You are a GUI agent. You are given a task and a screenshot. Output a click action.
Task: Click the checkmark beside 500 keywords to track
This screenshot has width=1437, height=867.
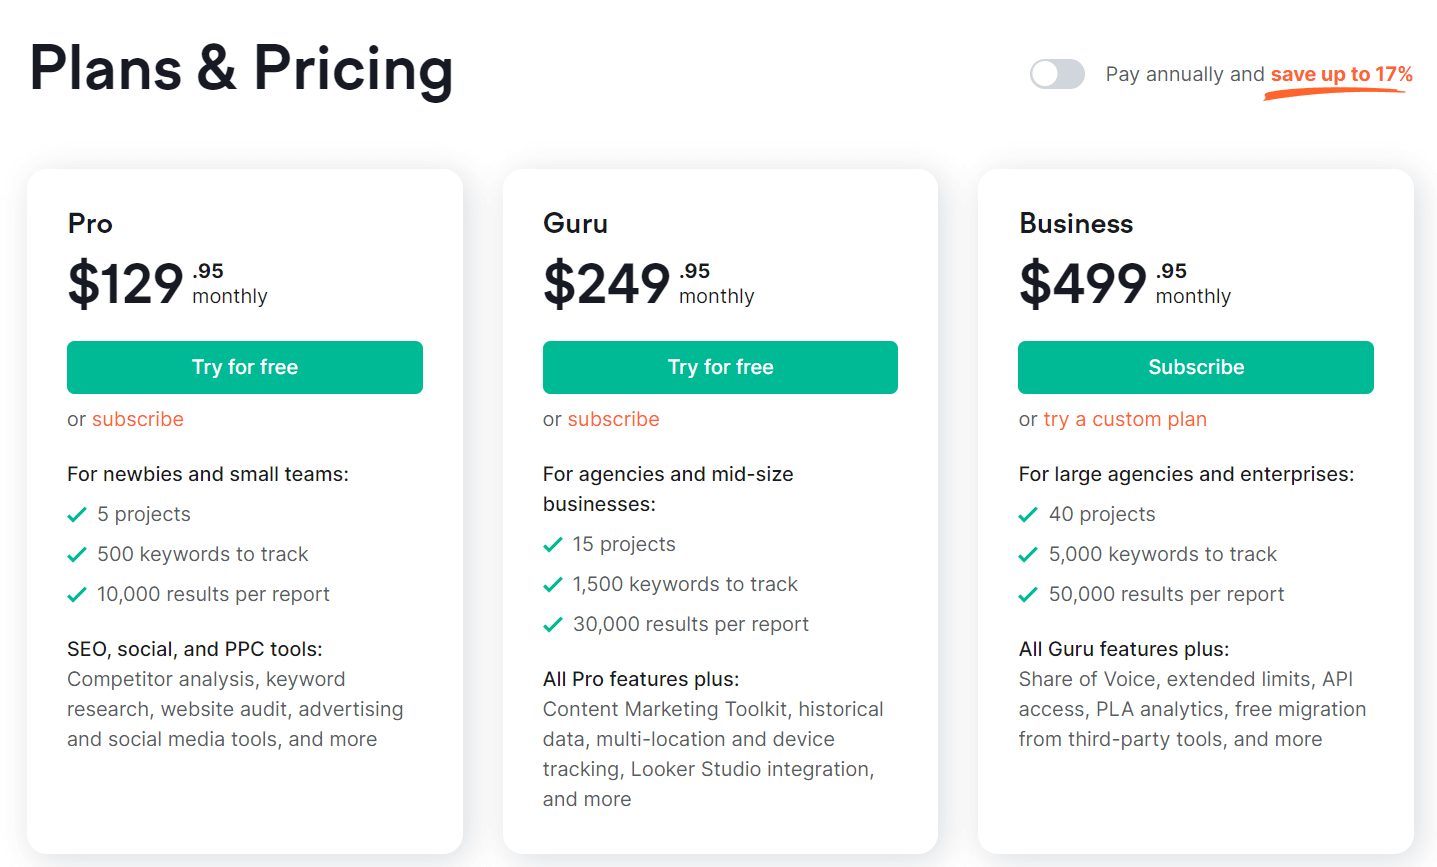click(77, 554)
